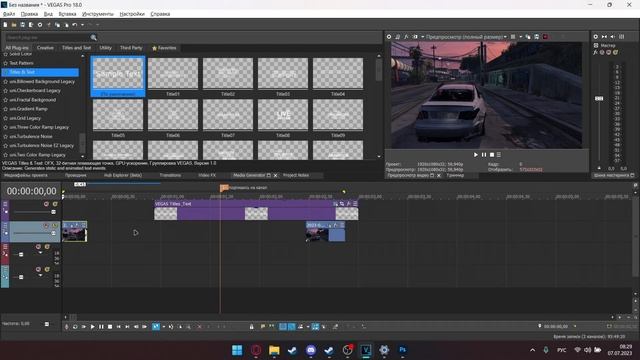Switch to the Creative plug-ins tab
This screenshot has height=360, width=640.
click(45, 48)
